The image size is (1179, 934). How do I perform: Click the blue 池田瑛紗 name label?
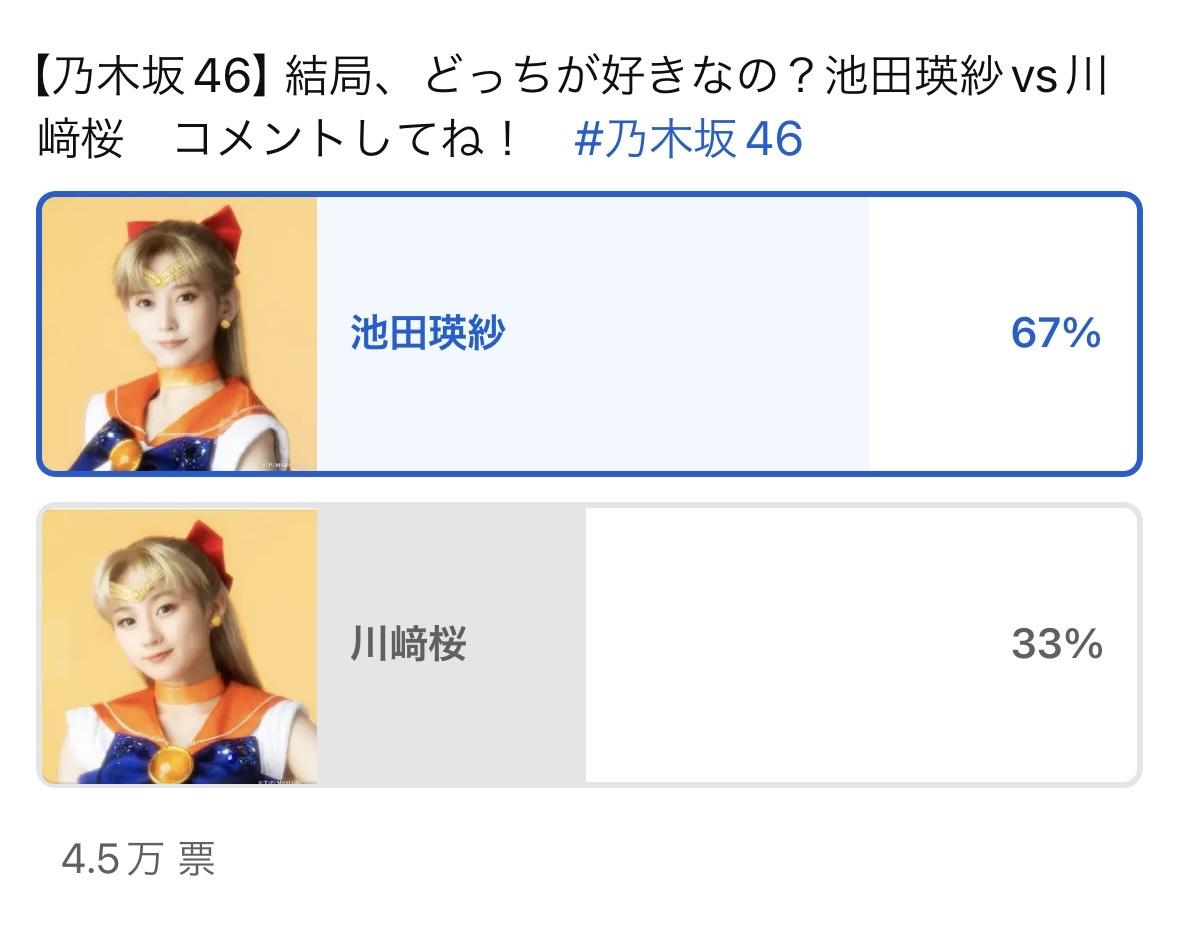428,333
